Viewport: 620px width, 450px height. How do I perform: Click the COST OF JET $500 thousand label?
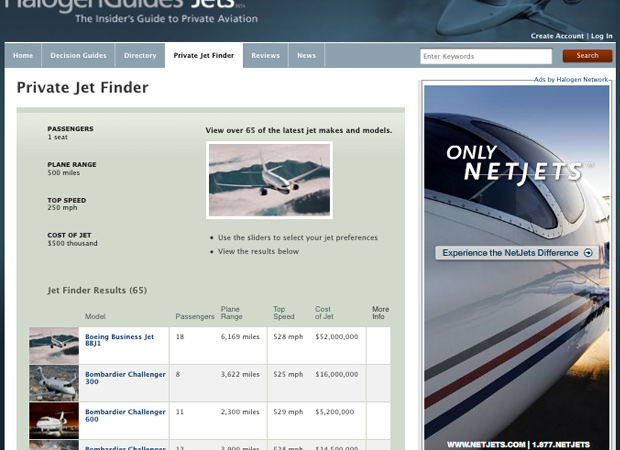click(x=72, y=239)
